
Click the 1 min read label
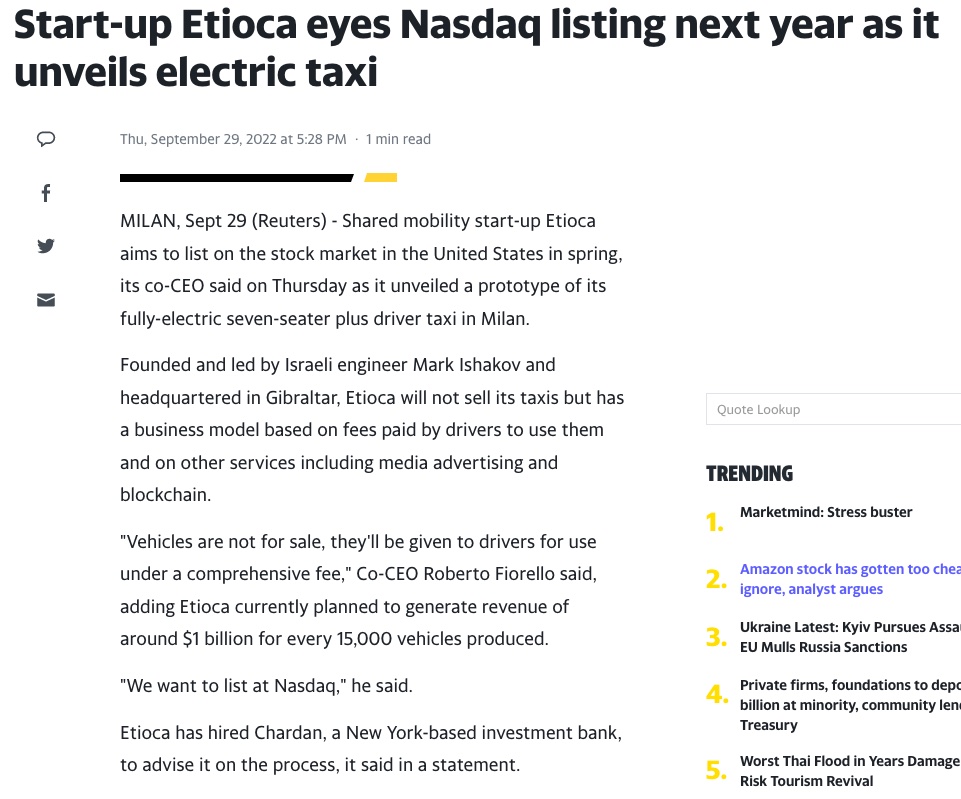point(398,139)
